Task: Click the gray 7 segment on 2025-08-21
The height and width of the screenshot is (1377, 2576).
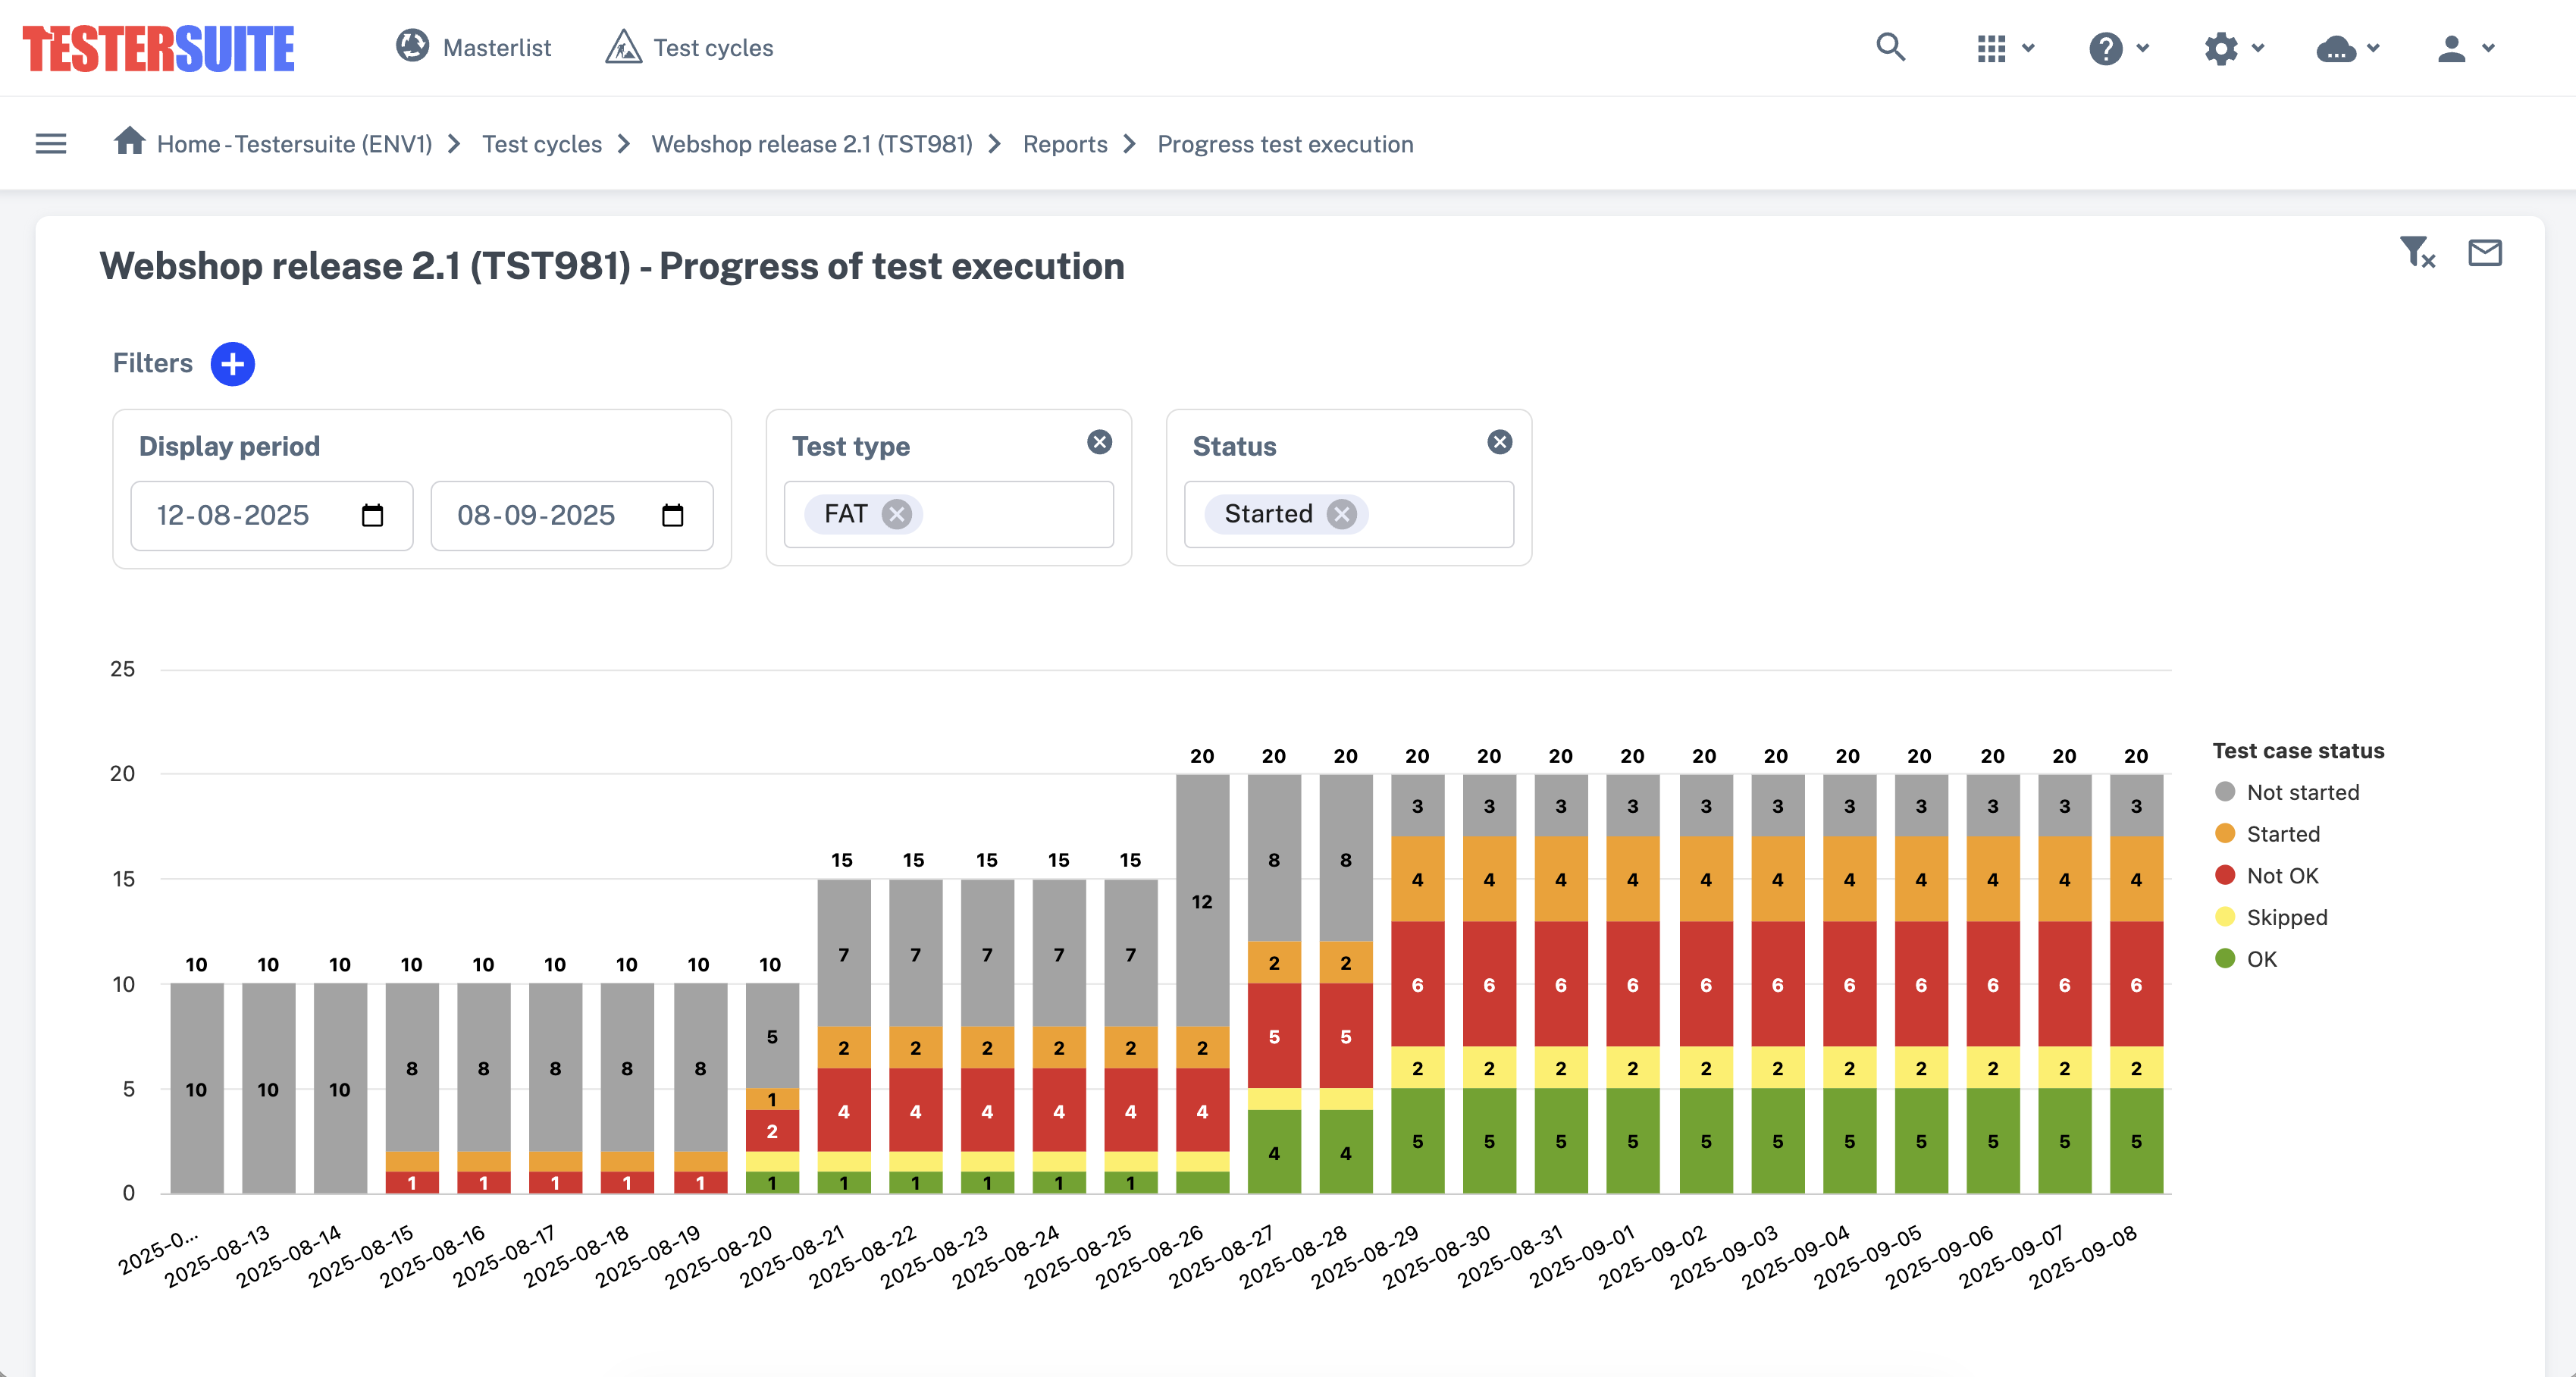Action: 843,954
